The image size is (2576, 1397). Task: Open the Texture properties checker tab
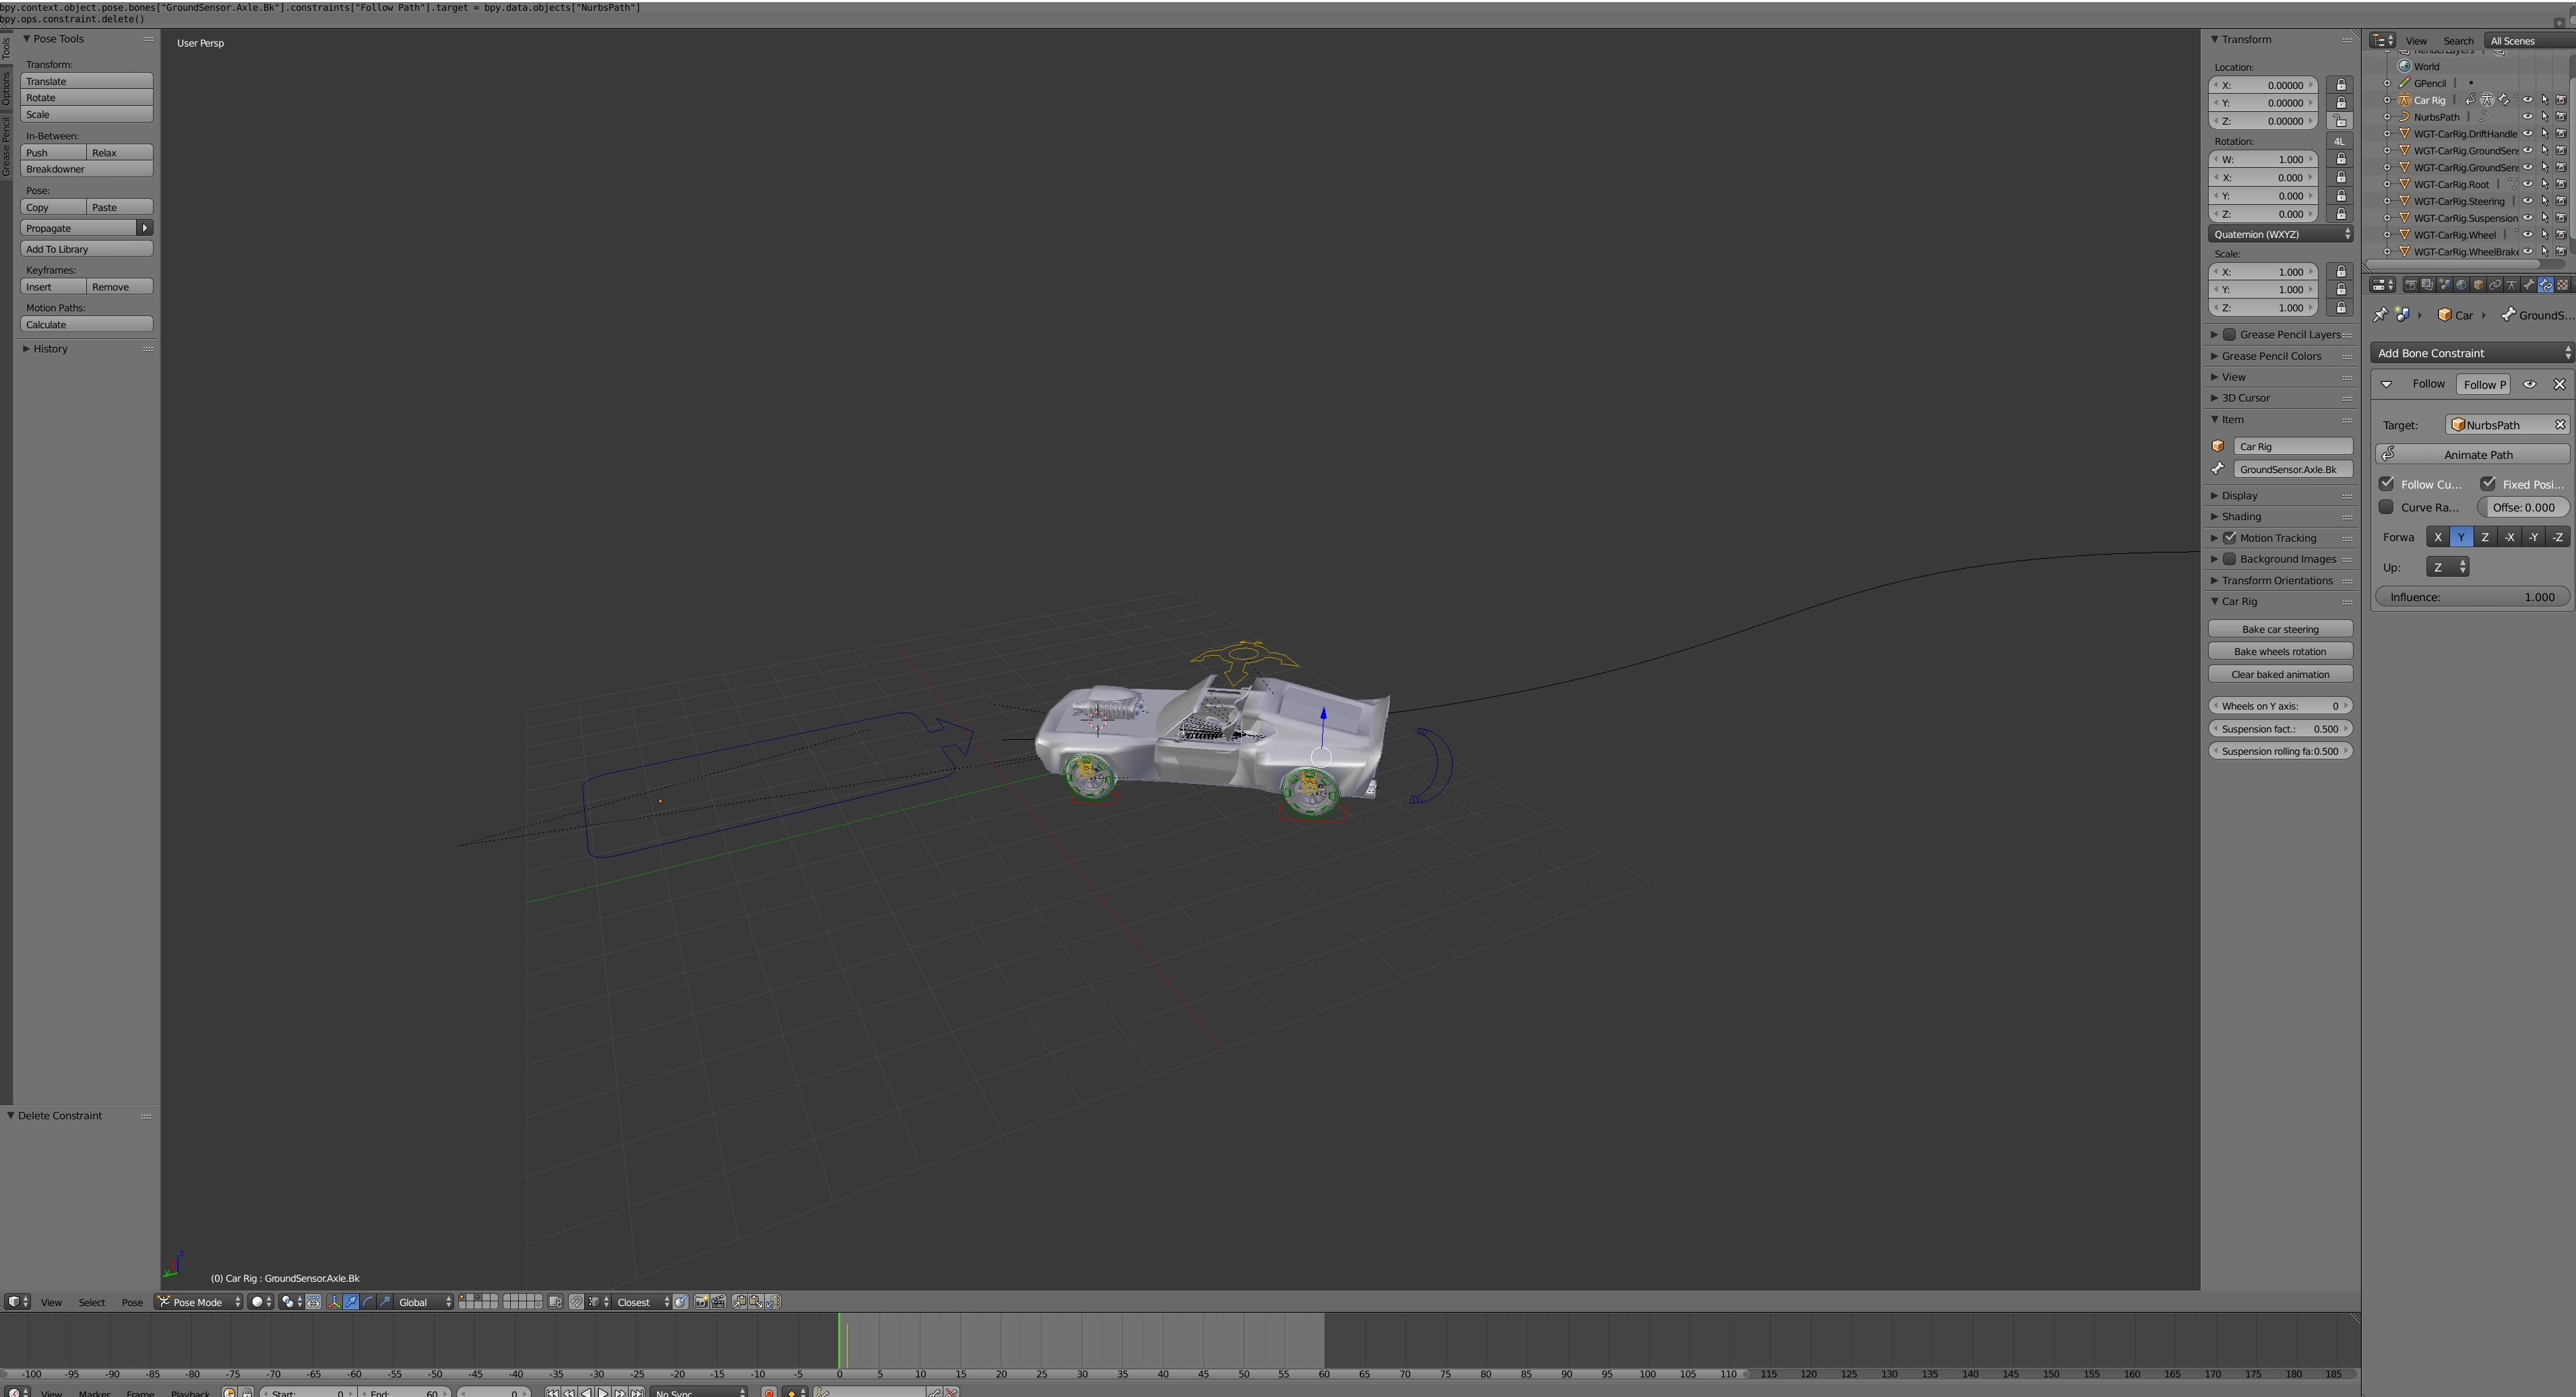[x=2563, y=285]
